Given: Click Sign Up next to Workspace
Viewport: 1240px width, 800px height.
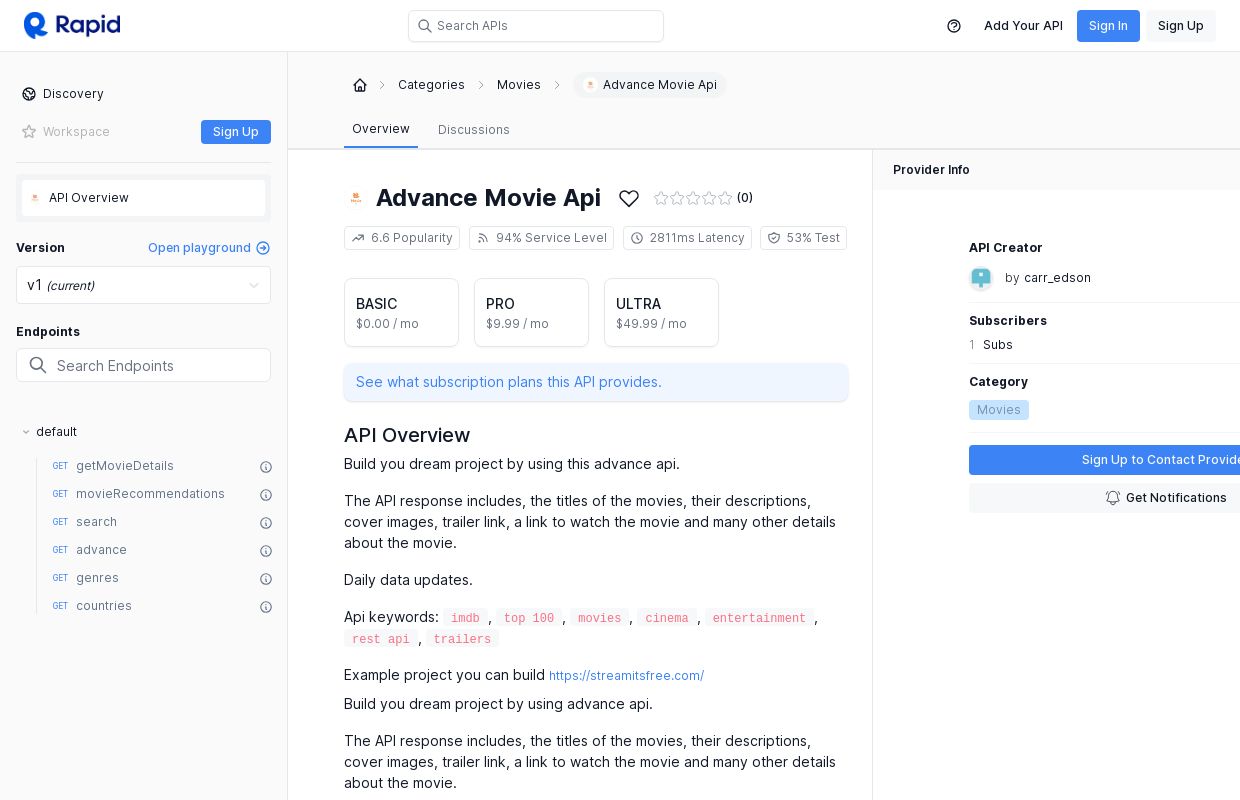Looking at the screenshot, I should 236,132.
